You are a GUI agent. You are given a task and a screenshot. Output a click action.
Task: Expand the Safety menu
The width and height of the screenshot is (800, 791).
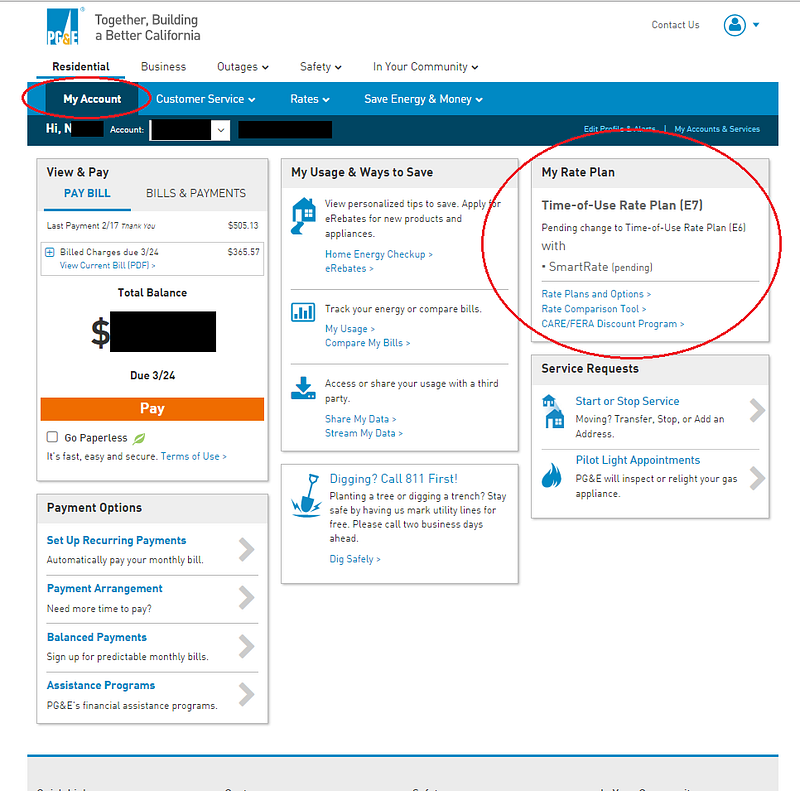point(320,67)
